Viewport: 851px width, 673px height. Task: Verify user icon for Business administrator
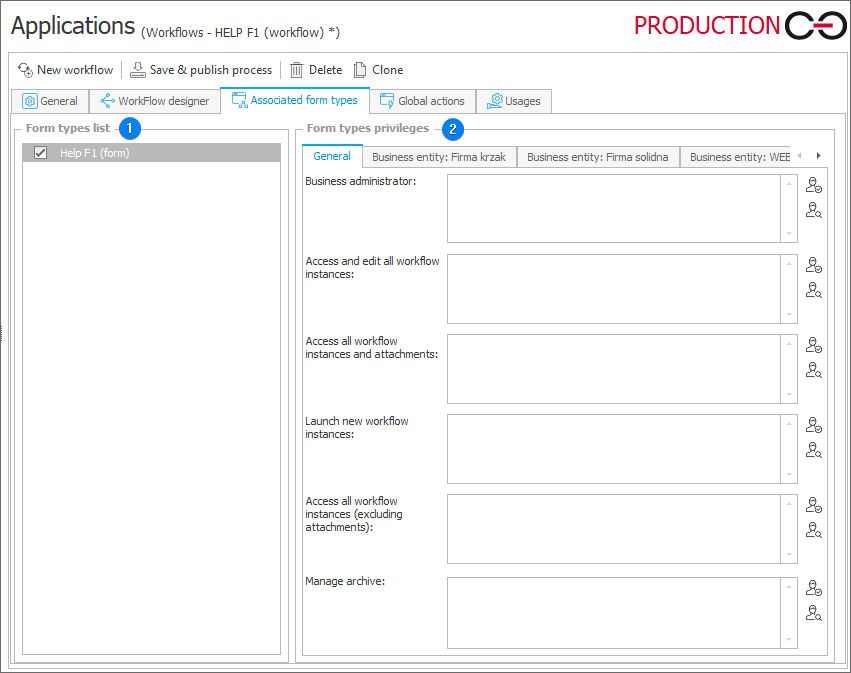pyautogui.click(x=814, y=185)
